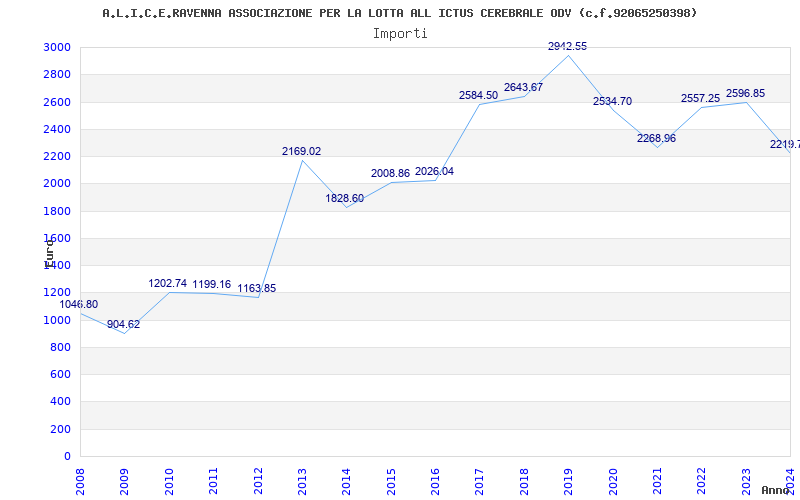Select the Importi subtitle text
The image size is (800, 500).
(400, 34)
